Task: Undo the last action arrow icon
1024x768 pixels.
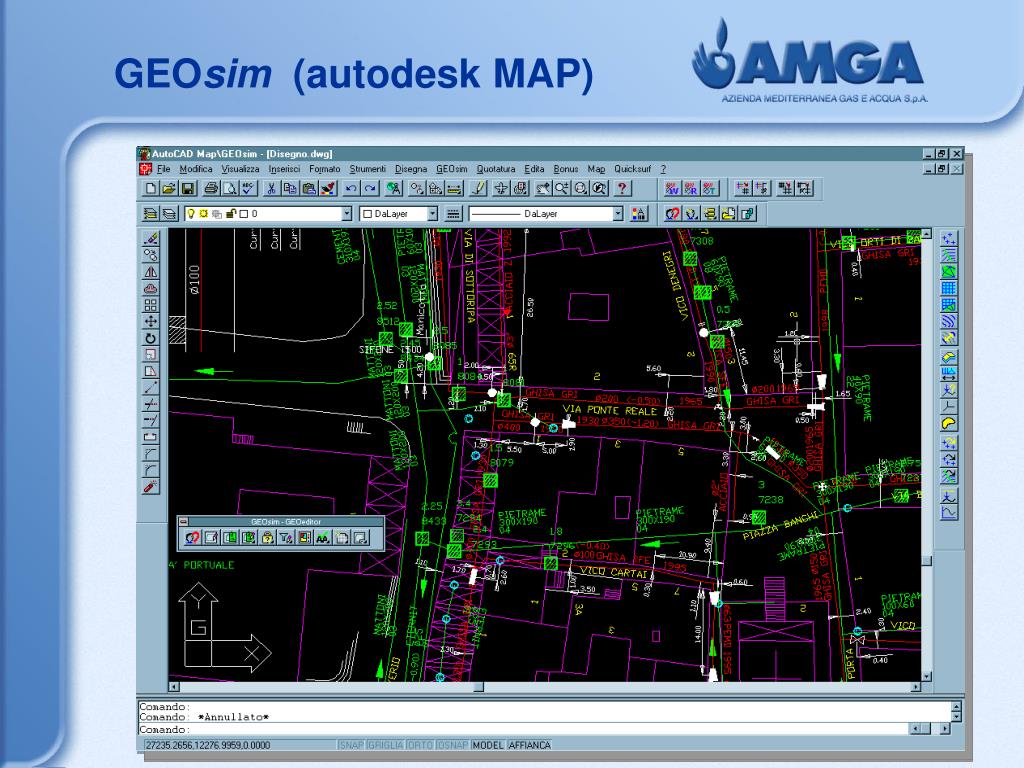Action: tap(351, 189)
